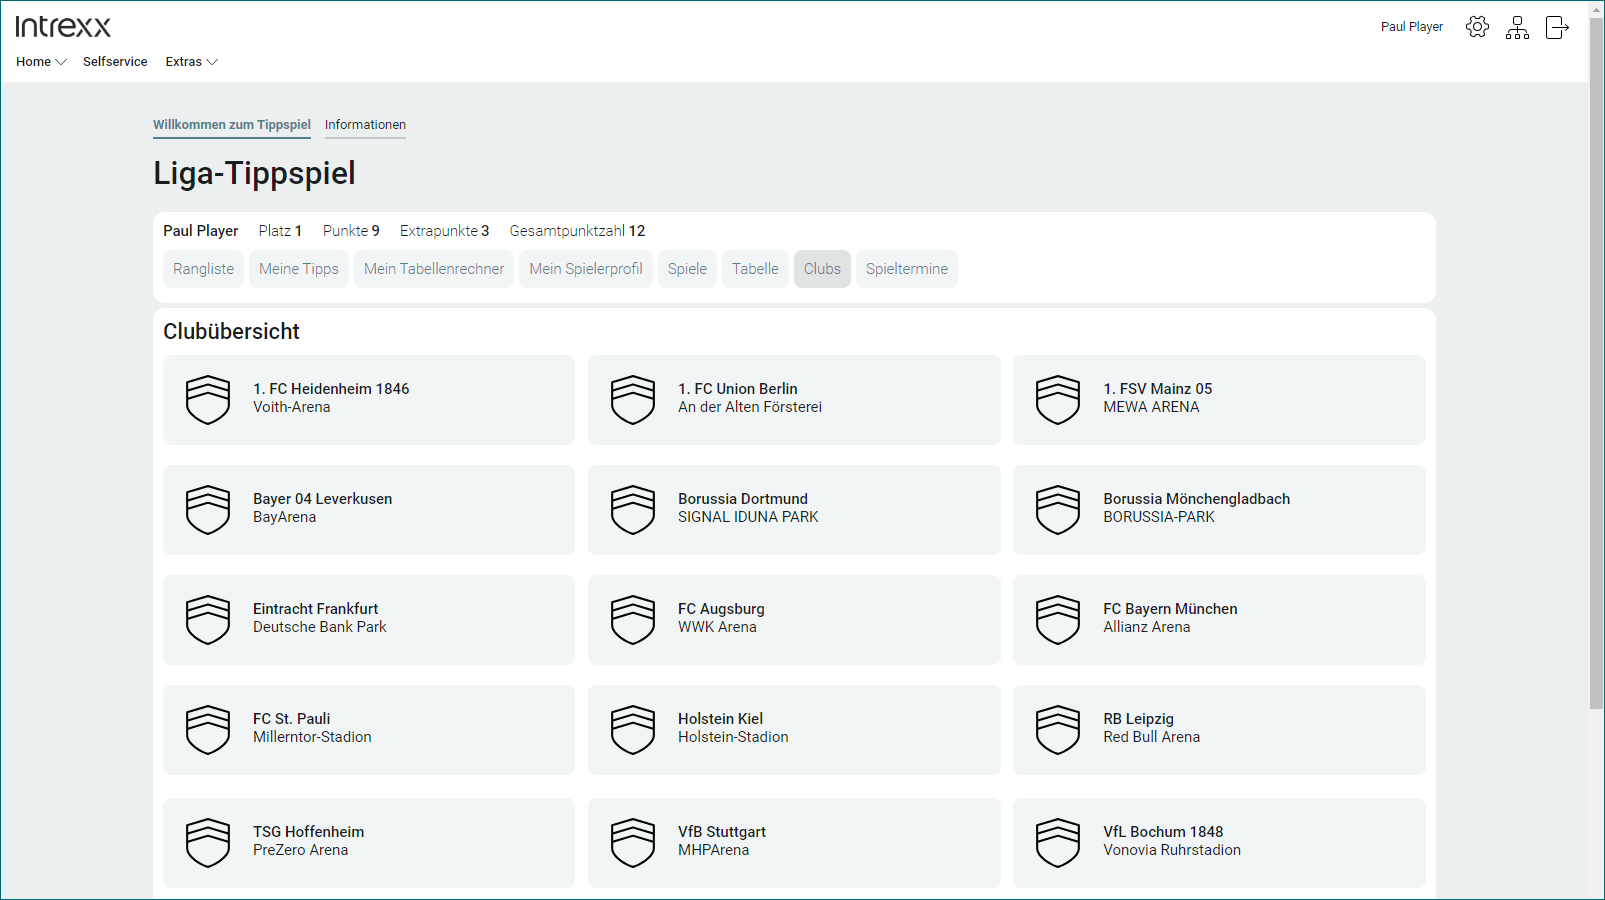The image size is (1605, 900).
Task: Click the Platz 1 text
Action: click(280, 231)
